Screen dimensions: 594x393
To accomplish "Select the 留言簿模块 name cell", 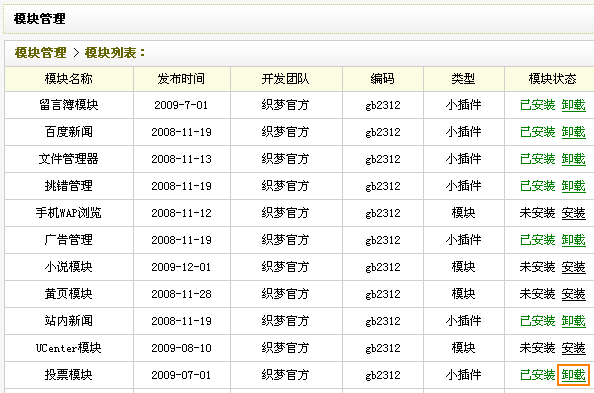I will click(x=69, y=105).
